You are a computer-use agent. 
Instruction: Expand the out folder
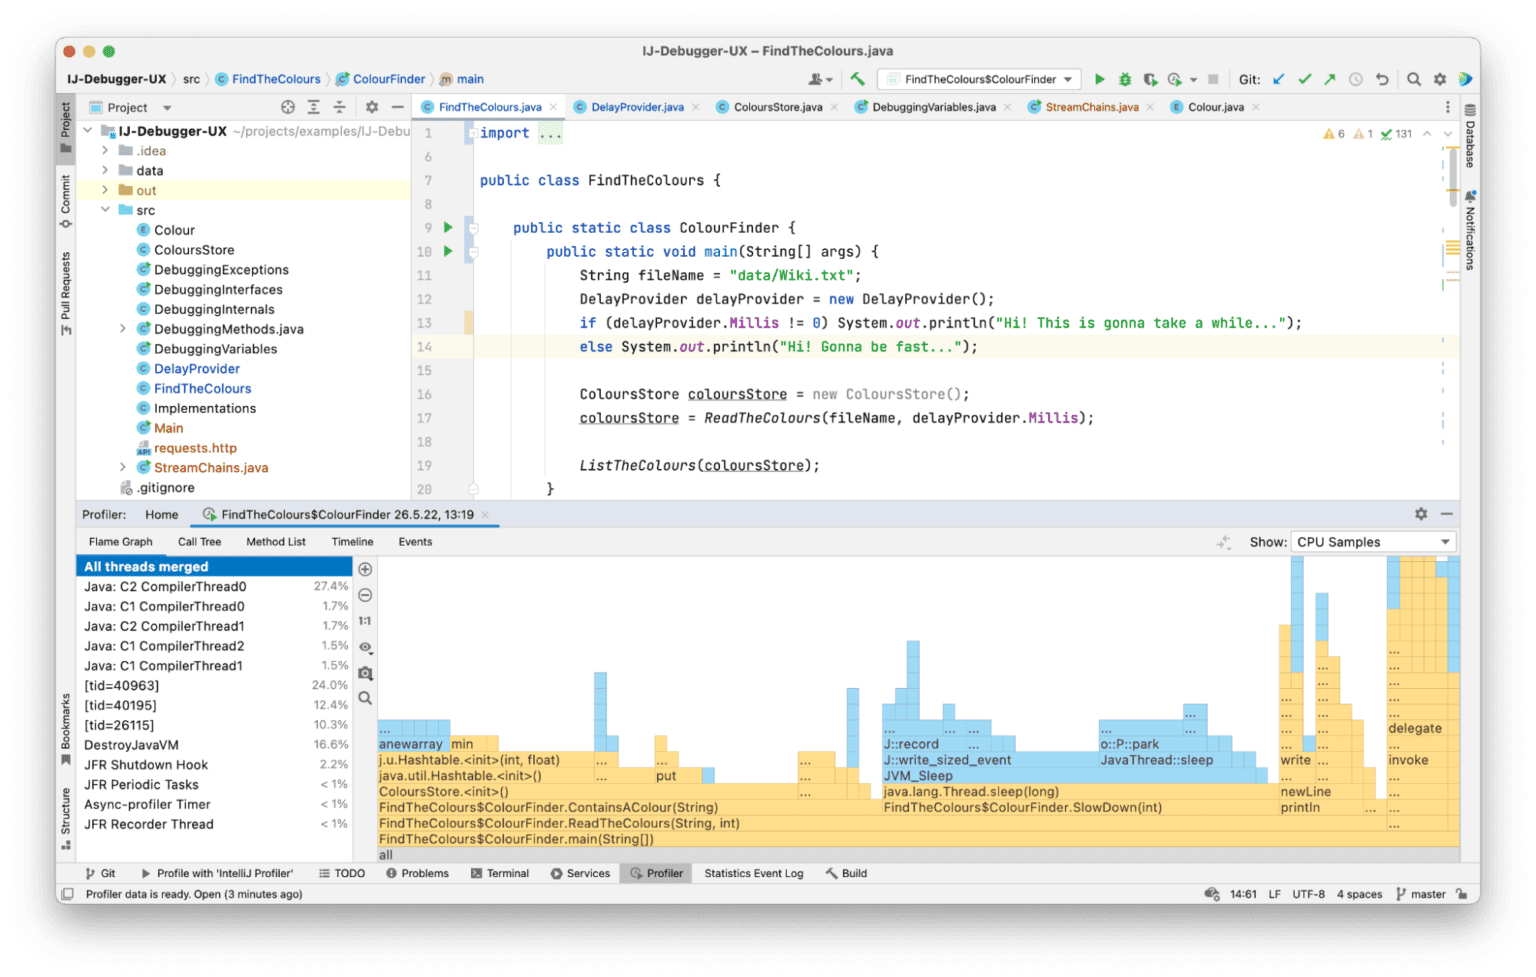pyautogui.click(x=105, y=190)
